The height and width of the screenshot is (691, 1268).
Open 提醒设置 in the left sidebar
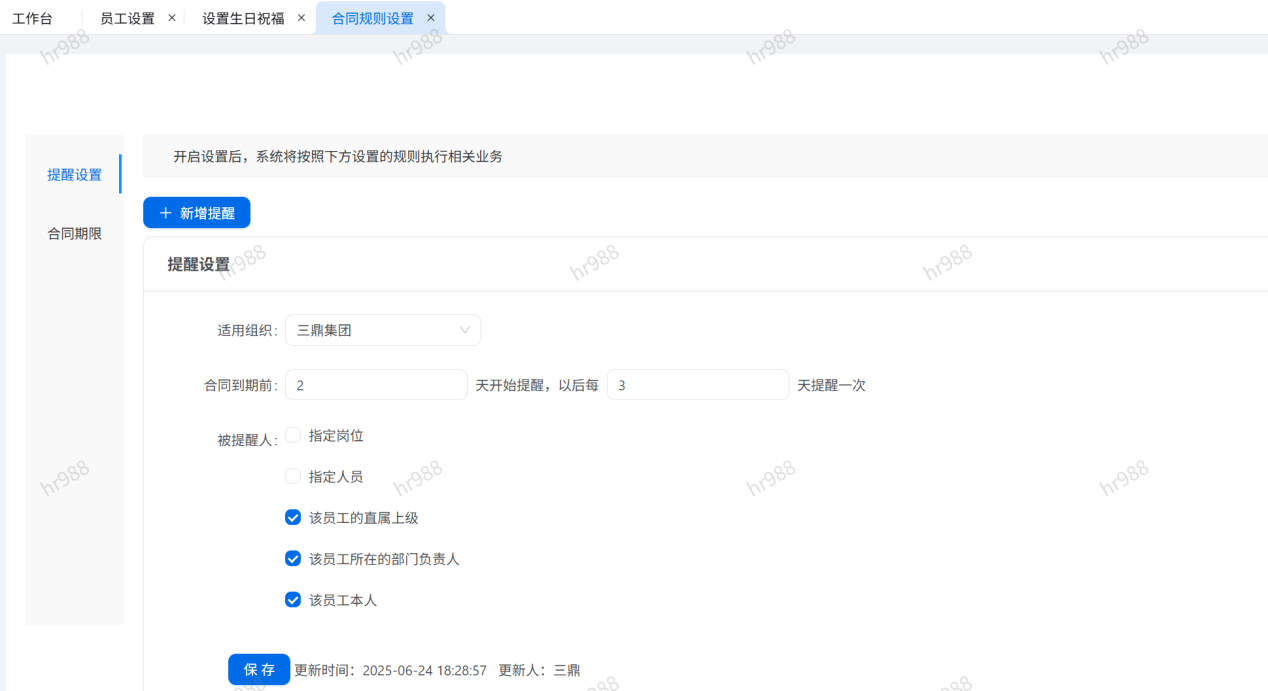click(75, 175)
